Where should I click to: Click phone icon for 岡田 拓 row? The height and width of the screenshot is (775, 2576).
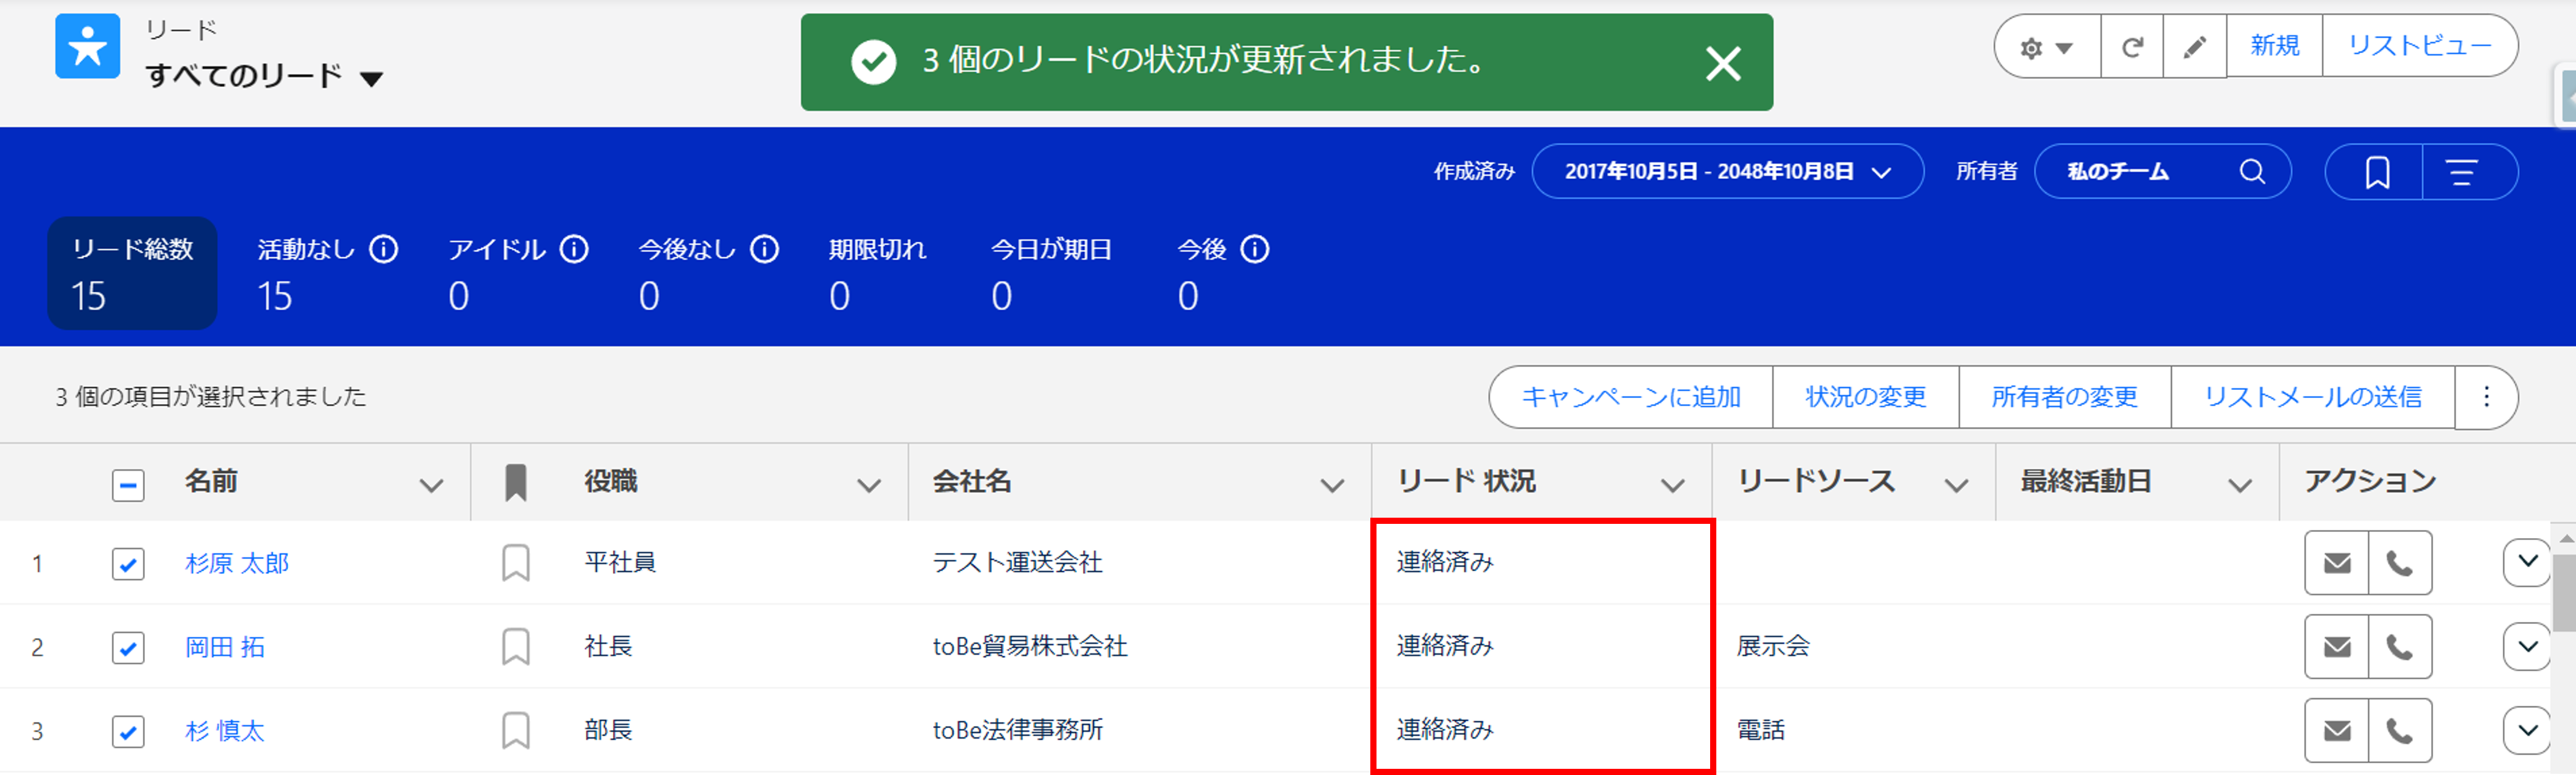pos(2399,647)
